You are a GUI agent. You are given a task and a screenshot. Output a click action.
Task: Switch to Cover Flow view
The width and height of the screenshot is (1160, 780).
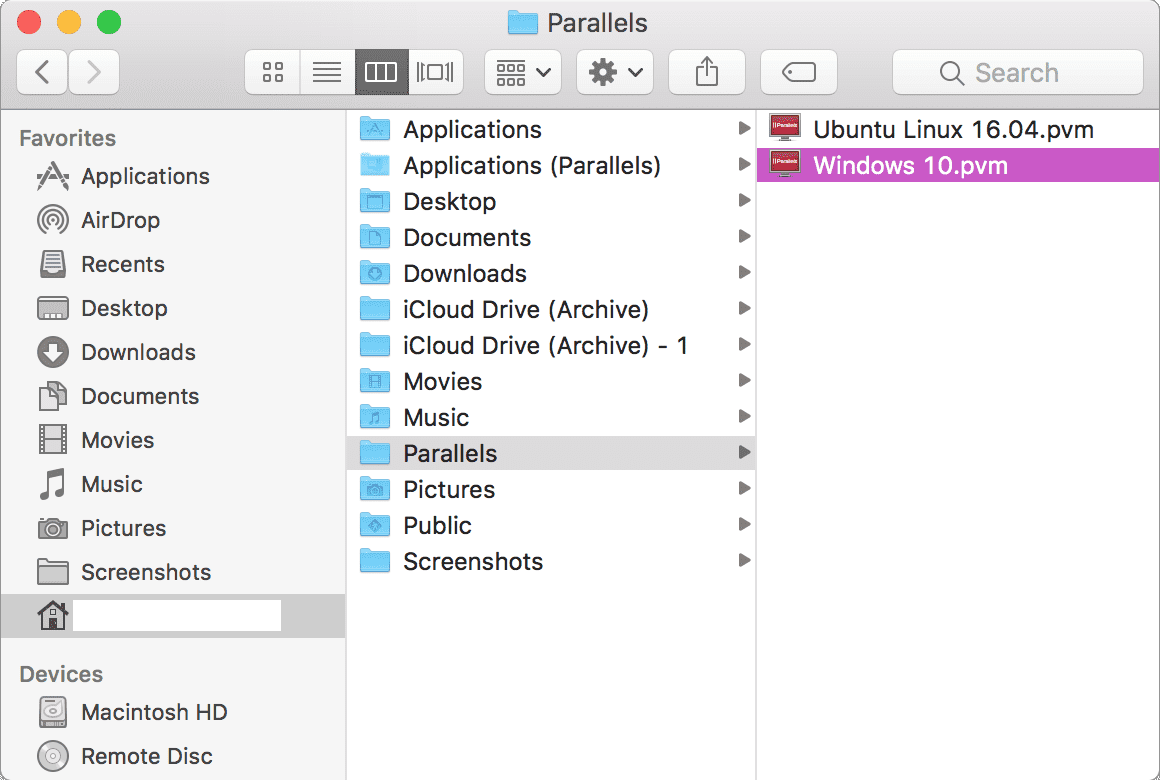435,72
